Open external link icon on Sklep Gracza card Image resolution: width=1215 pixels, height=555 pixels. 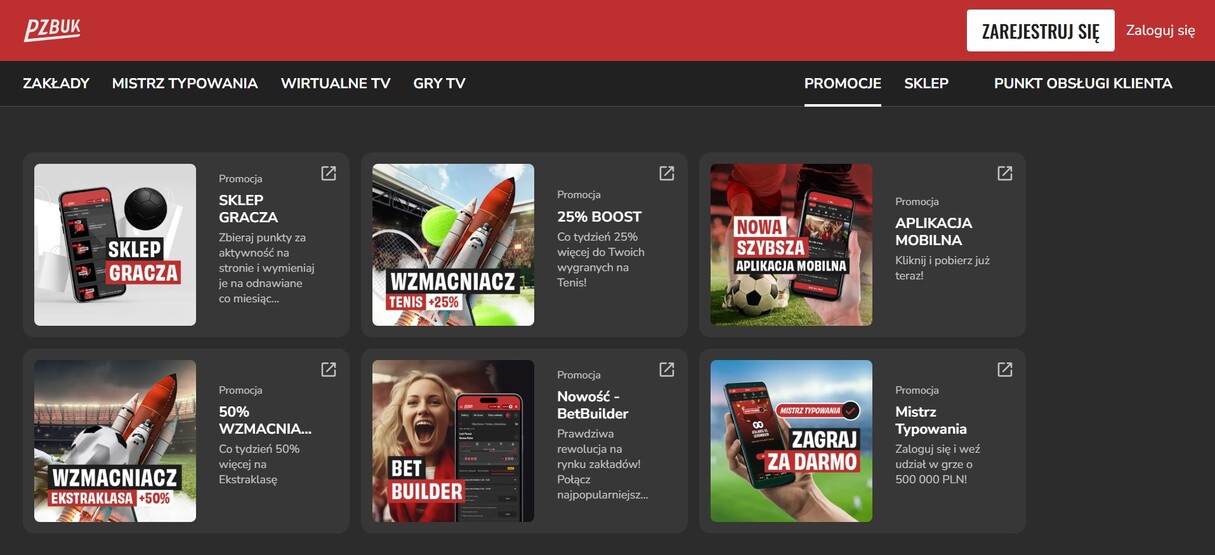tap(328, 174)
